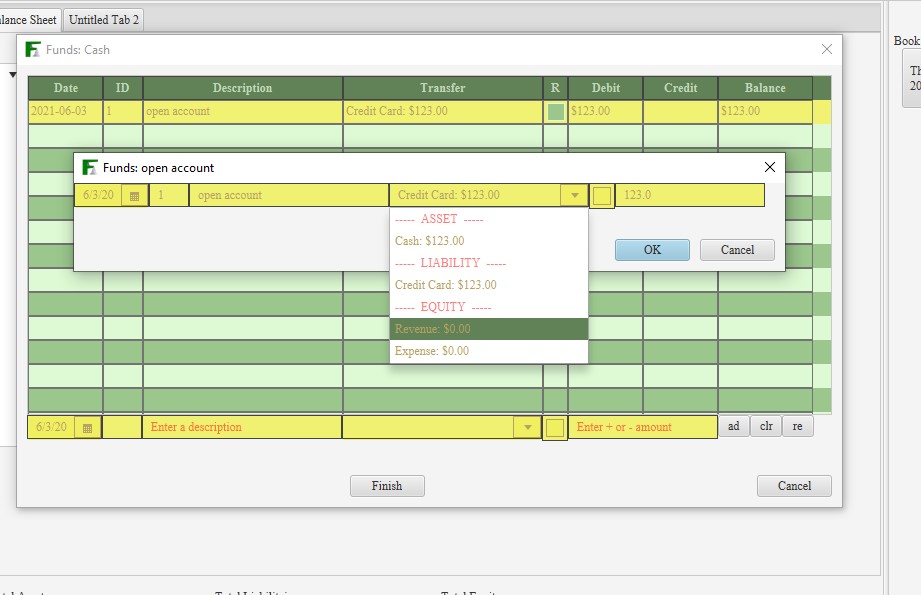
Task: Click the 're' button beside clr
Action: tap(798, 426)
